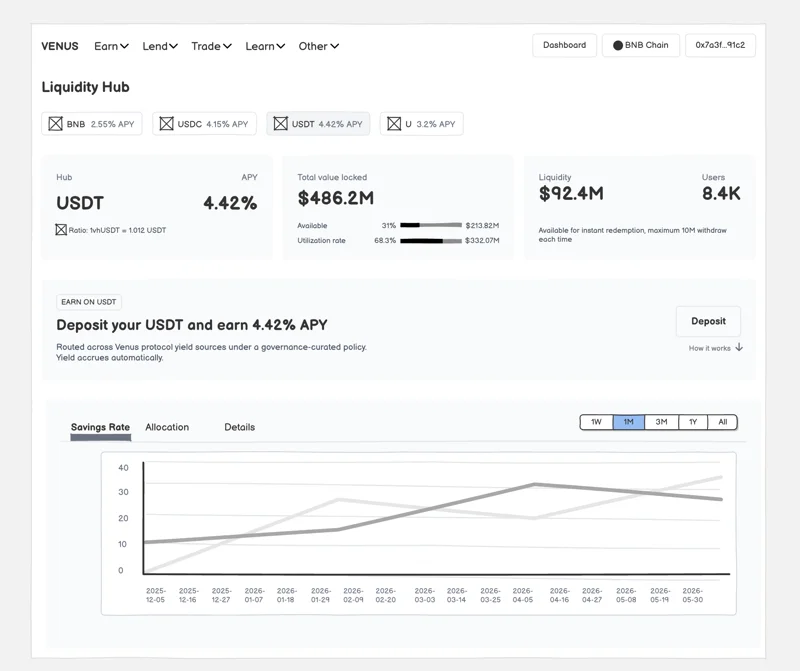Click the Dashboard button
This screenshot has height=671, width=800.
click(564, 45)
